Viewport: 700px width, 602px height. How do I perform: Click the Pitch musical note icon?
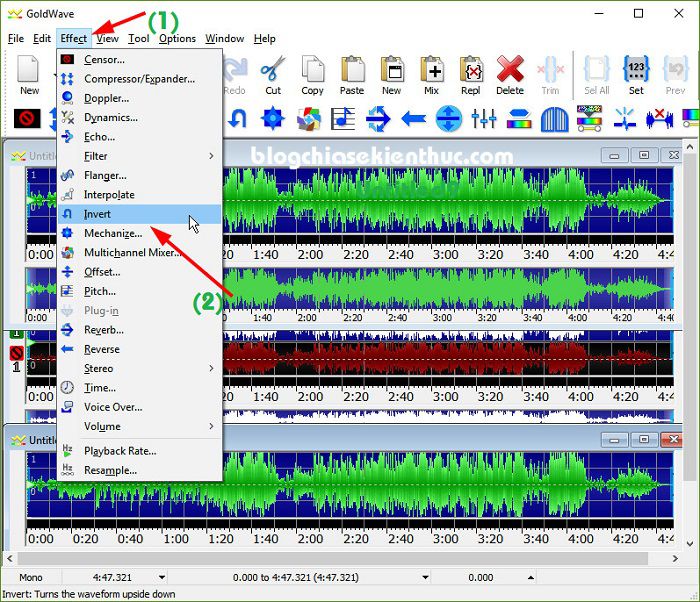[x=343, y=119]
